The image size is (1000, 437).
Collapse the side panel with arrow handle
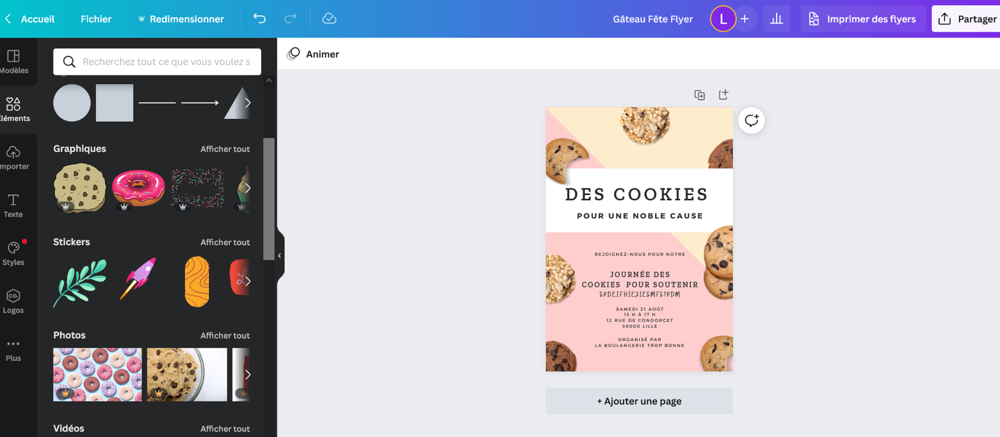[x=279, y=256]
